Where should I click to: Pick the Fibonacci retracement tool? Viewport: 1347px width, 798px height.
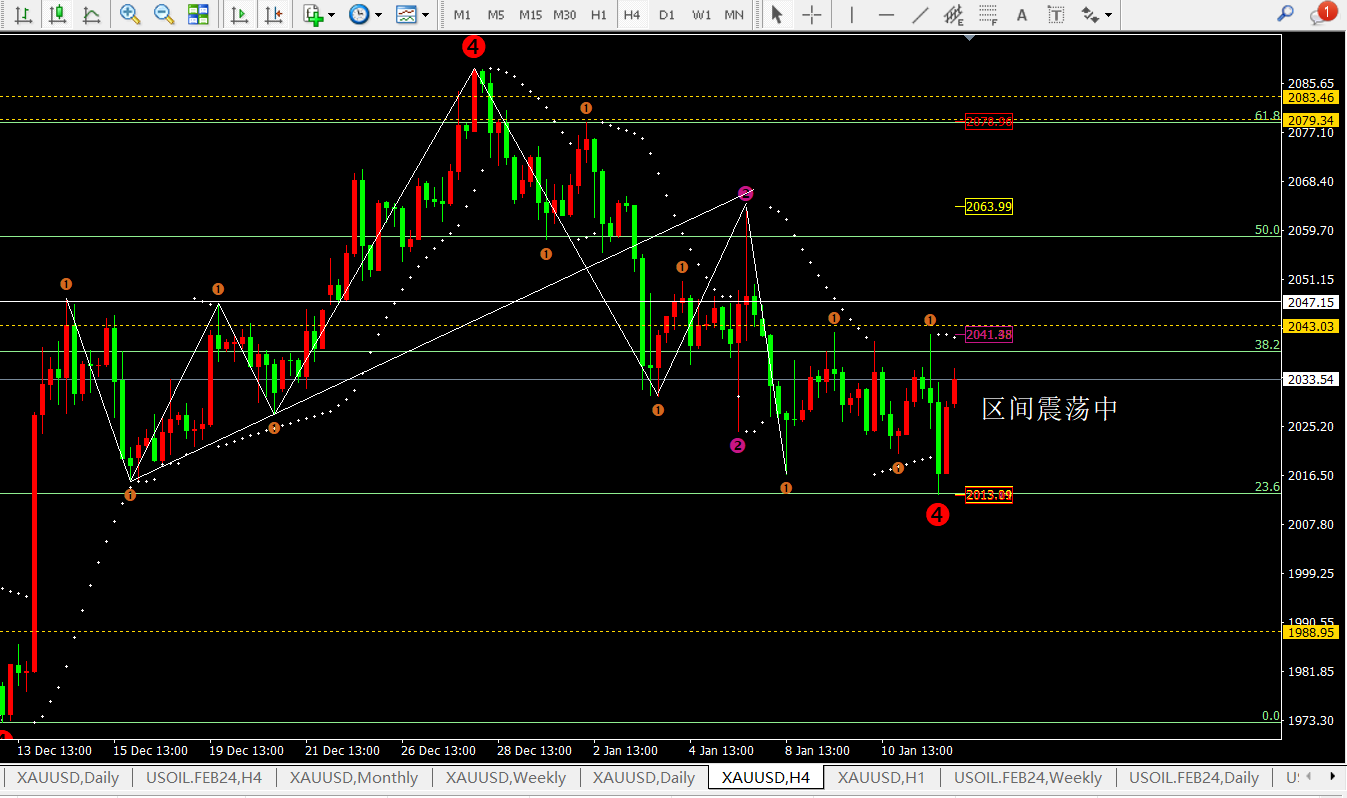988,14
